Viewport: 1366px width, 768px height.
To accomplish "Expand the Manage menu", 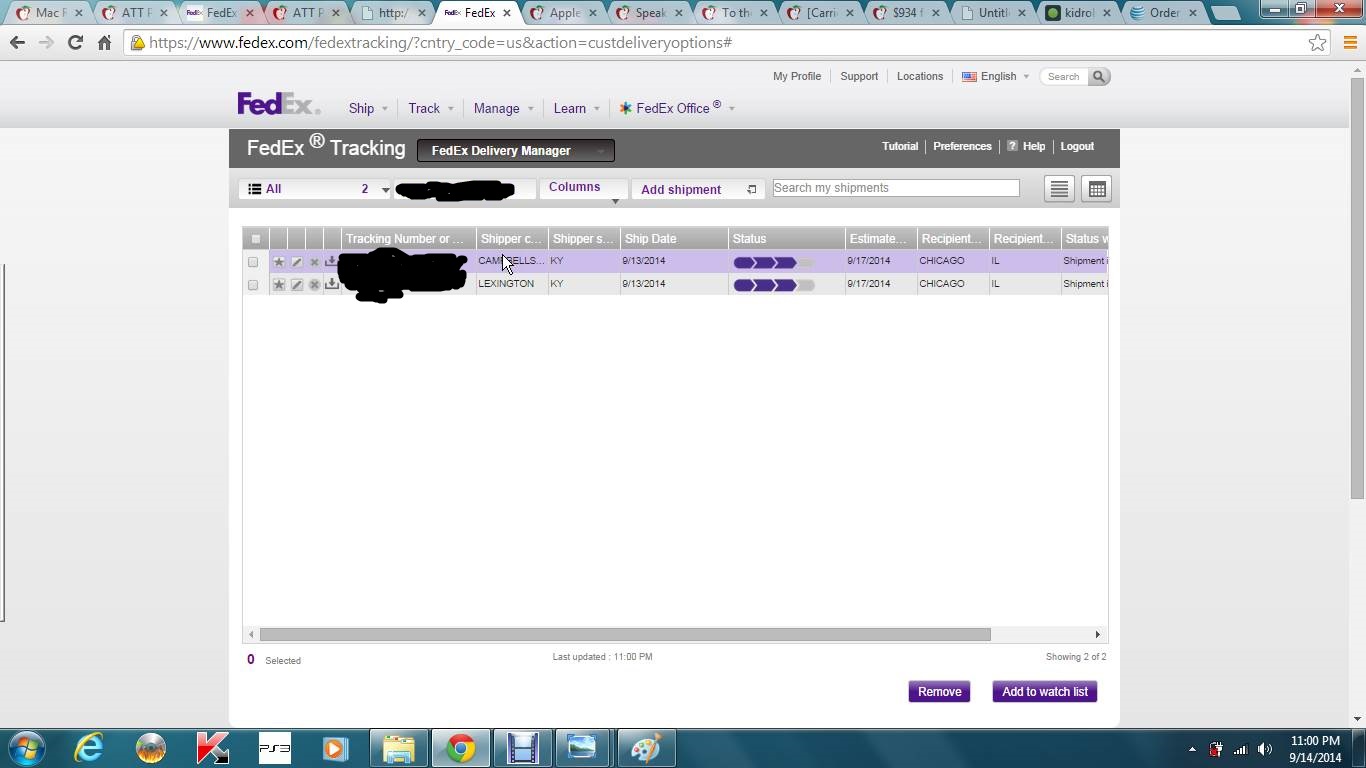I will coord(503,108).
